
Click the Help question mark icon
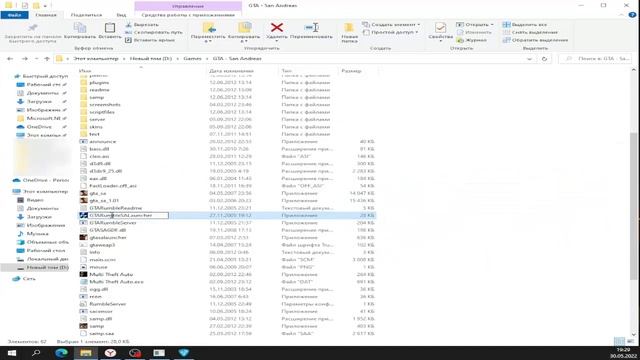pyautogui.click(x=632, y=15)
